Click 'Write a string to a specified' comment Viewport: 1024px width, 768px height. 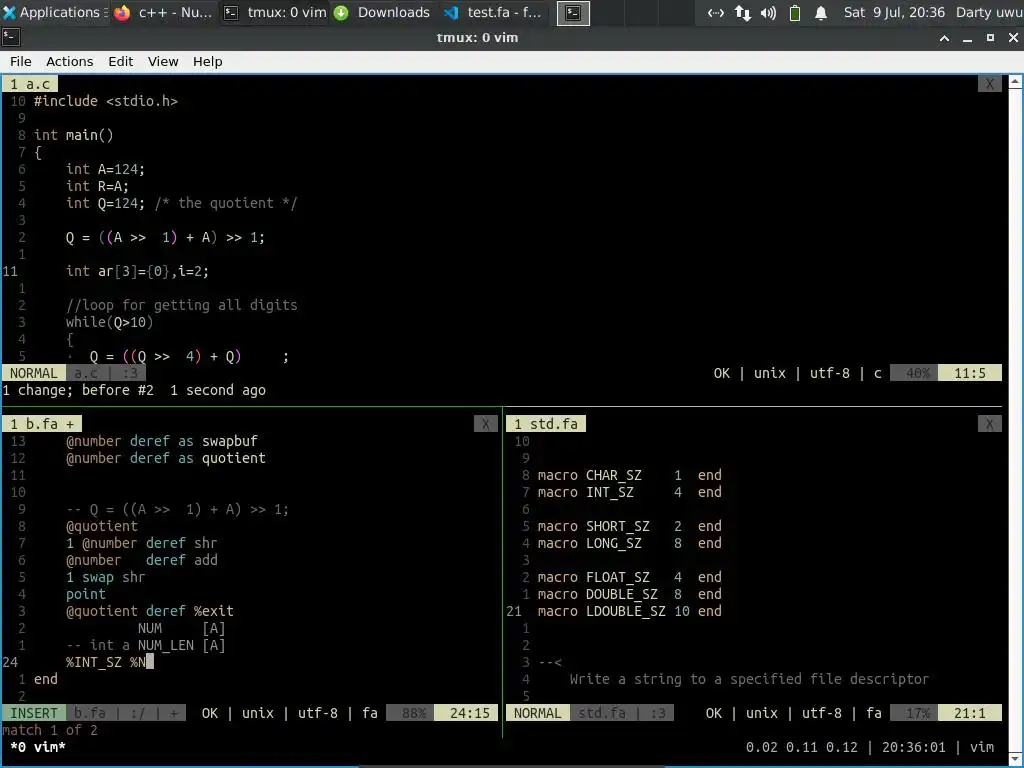(749, 679)
